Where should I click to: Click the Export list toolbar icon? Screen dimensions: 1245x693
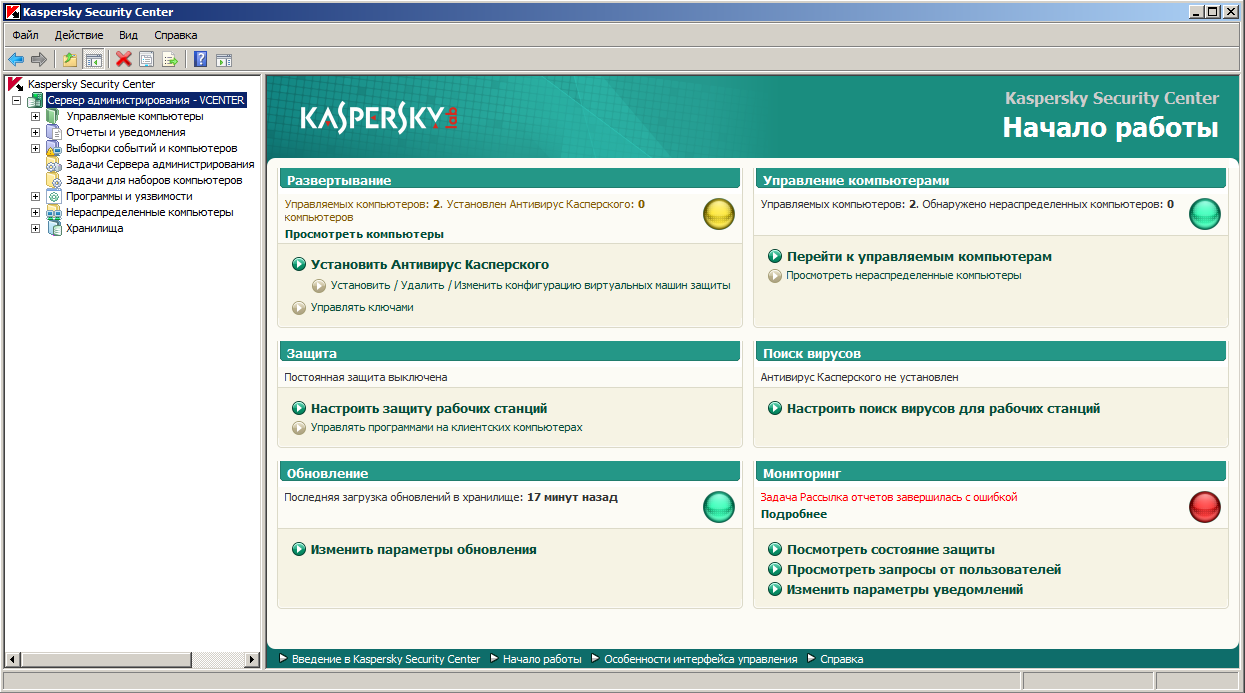click(170, 60)
